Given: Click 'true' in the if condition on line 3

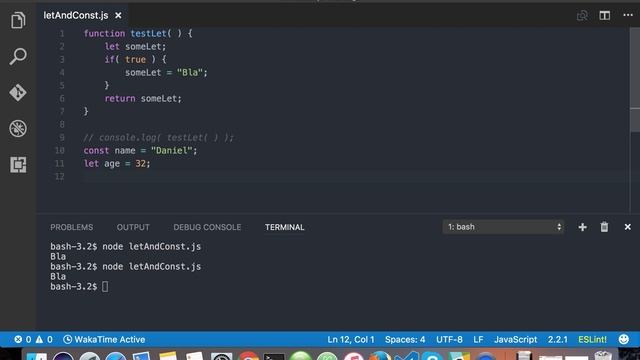Looking at the screenshot, I should tap(135, 60).
